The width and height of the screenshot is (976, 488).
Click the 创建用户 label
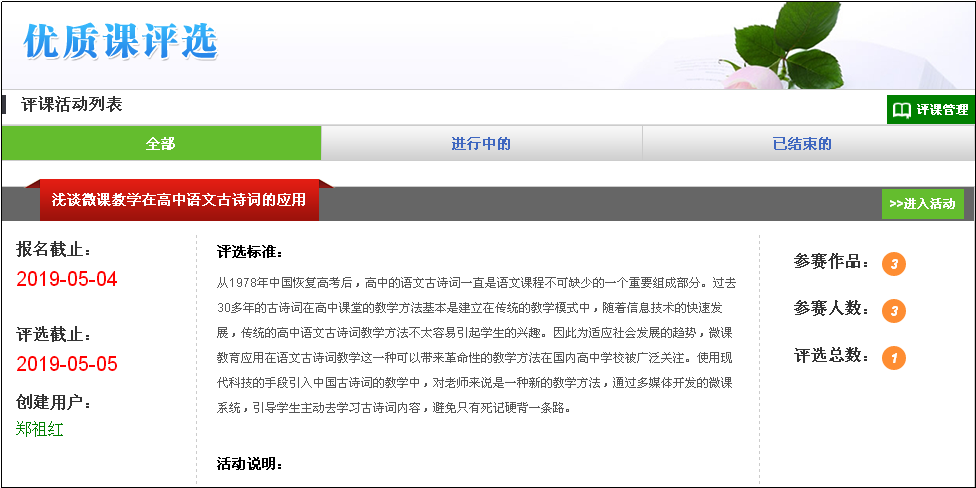[x=54, y=403]
